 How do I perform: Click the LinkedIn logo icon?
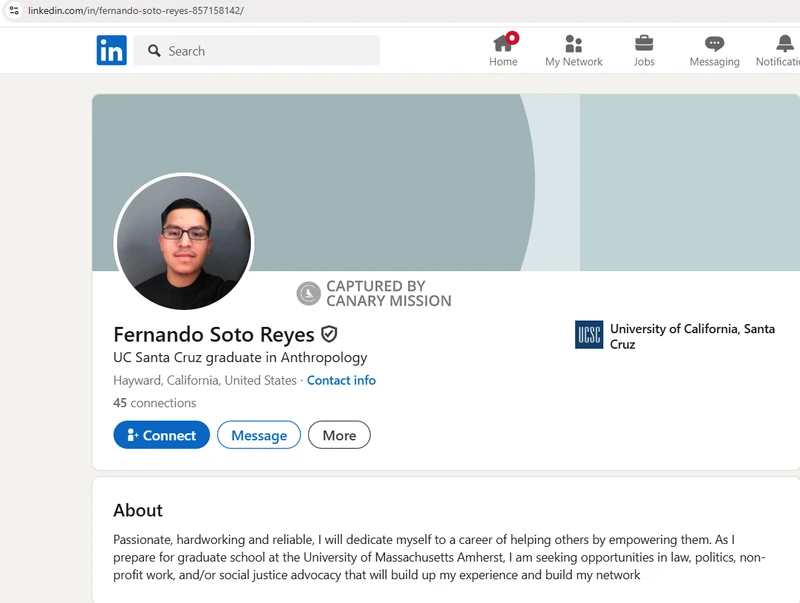[111, 50]
